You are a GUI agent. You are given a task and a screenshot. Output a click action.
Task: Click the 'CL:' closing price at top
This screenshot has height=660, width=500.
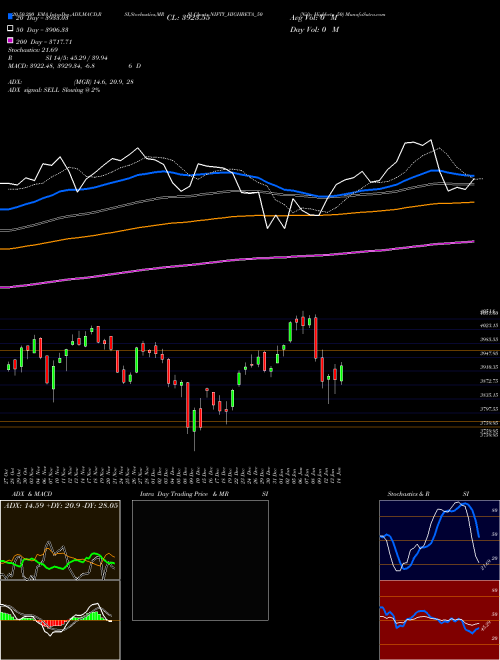coord(188,18)
